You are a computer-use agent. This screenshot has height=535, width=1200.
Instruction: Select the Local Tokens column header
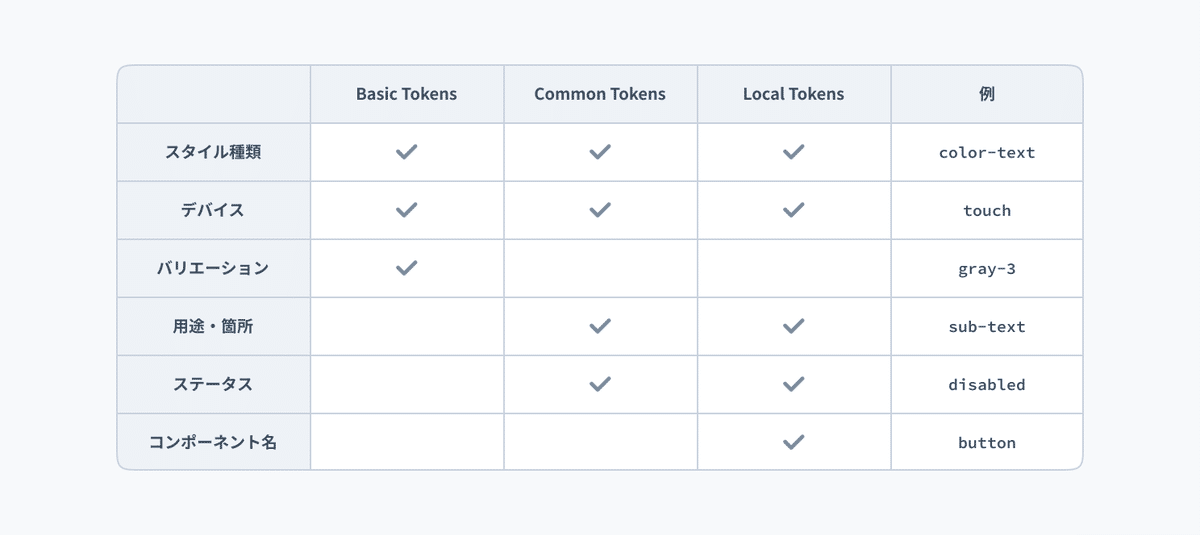(x=793, y=94)
